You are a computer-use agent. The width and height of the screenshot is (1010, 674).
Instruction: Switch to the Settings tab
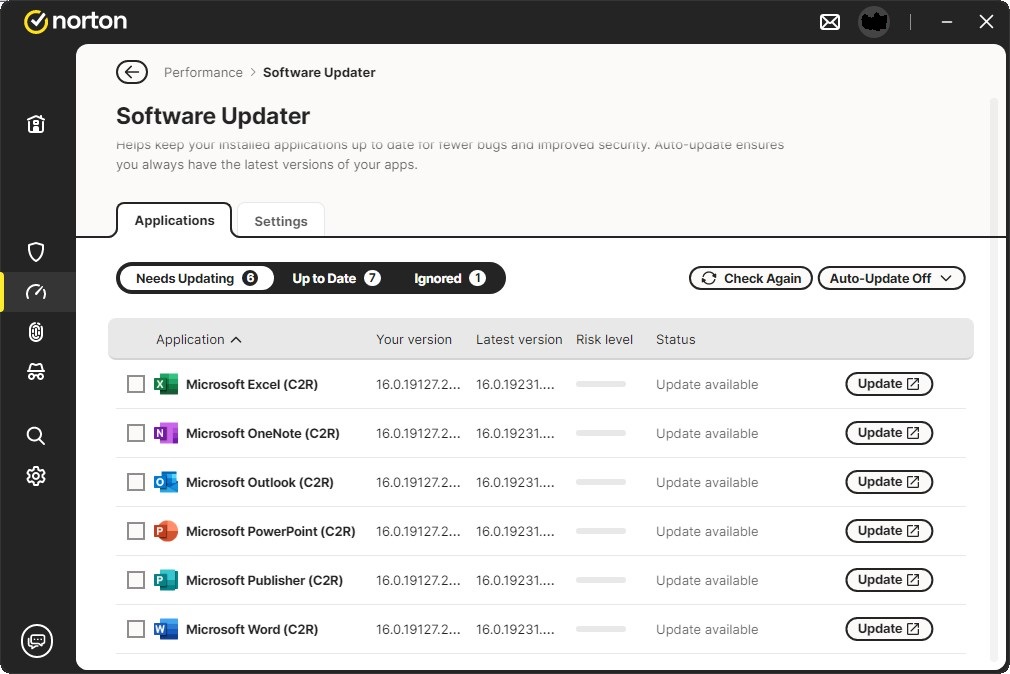click(280, 221)
